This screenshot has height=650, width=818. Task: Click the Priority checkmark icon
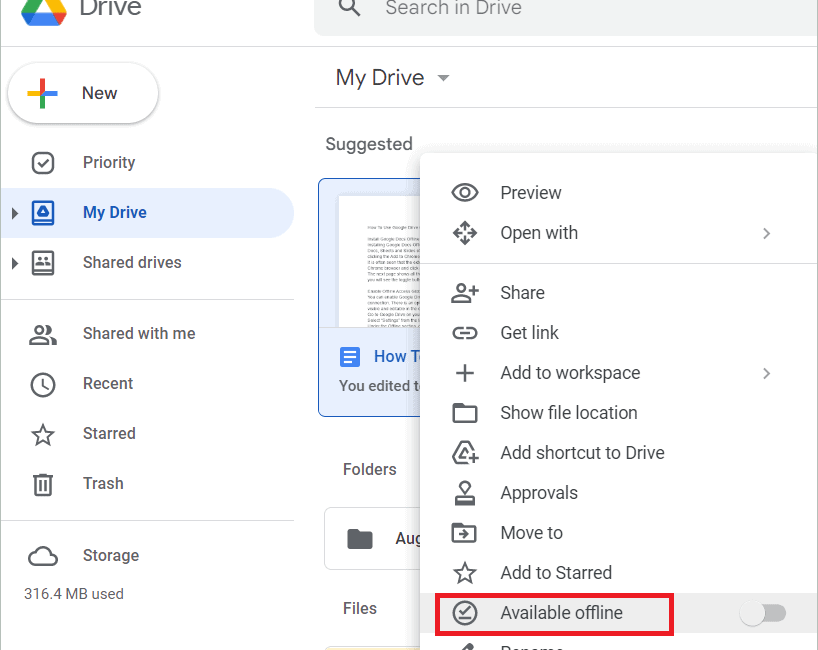click(43, 163)
